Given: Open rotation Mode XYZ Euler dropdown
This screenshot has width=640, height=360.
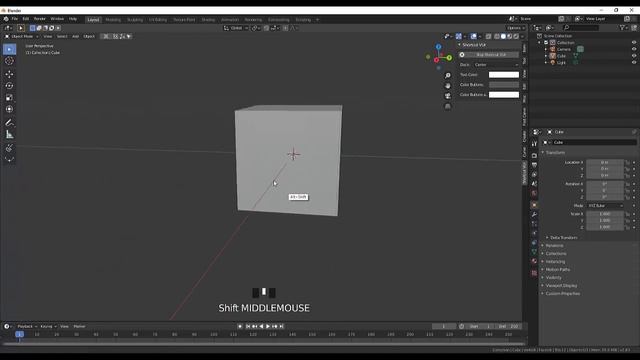Looking at the screenshot, I should click(605, 206).
